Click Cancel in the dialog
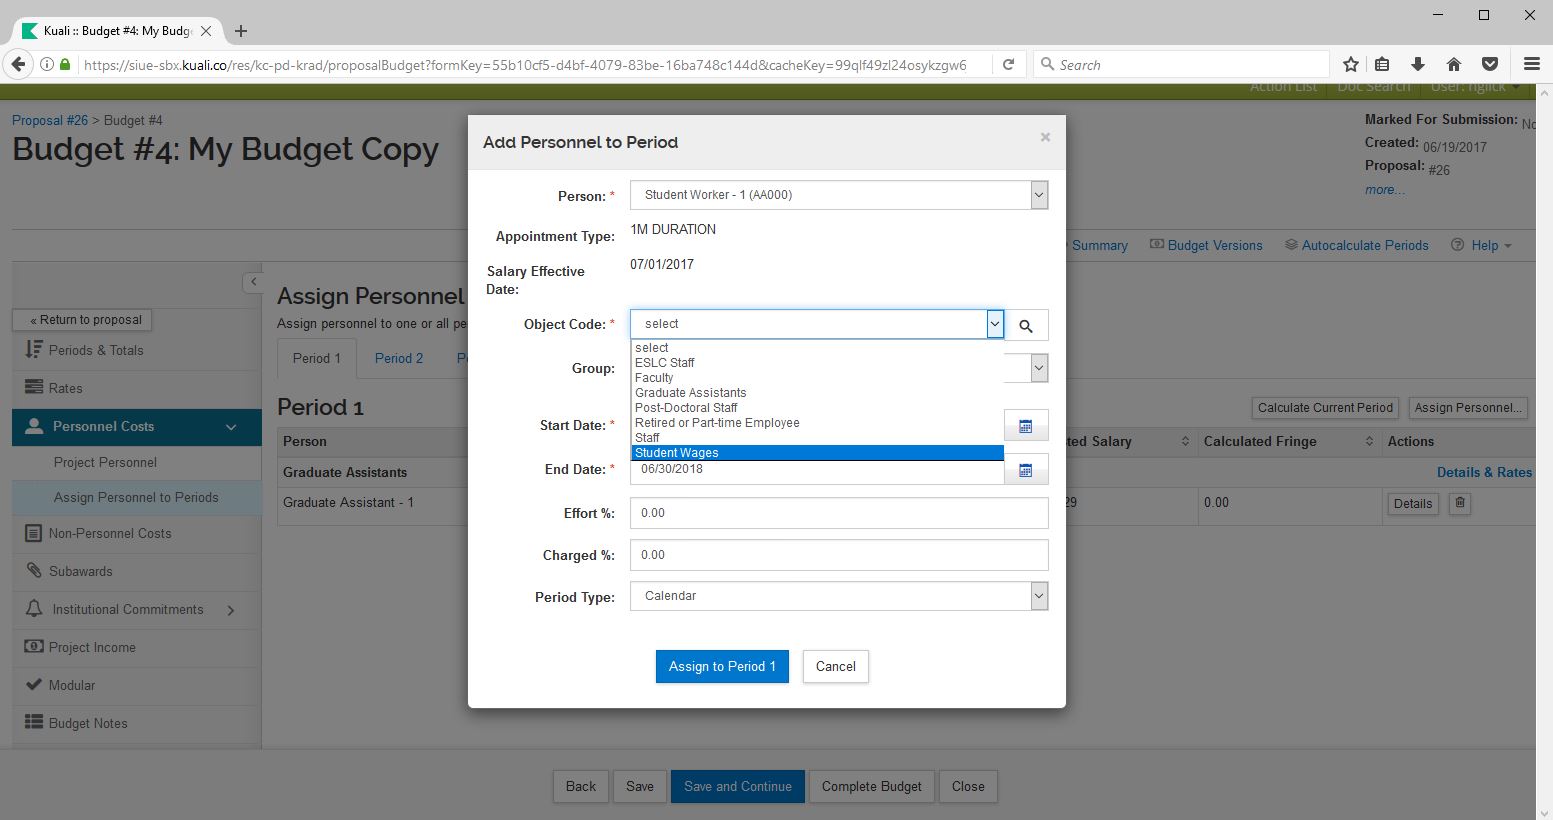Image resolution: width=1553 pixels, height=820 pixels. pyautogui.click(x=835, y=667)
